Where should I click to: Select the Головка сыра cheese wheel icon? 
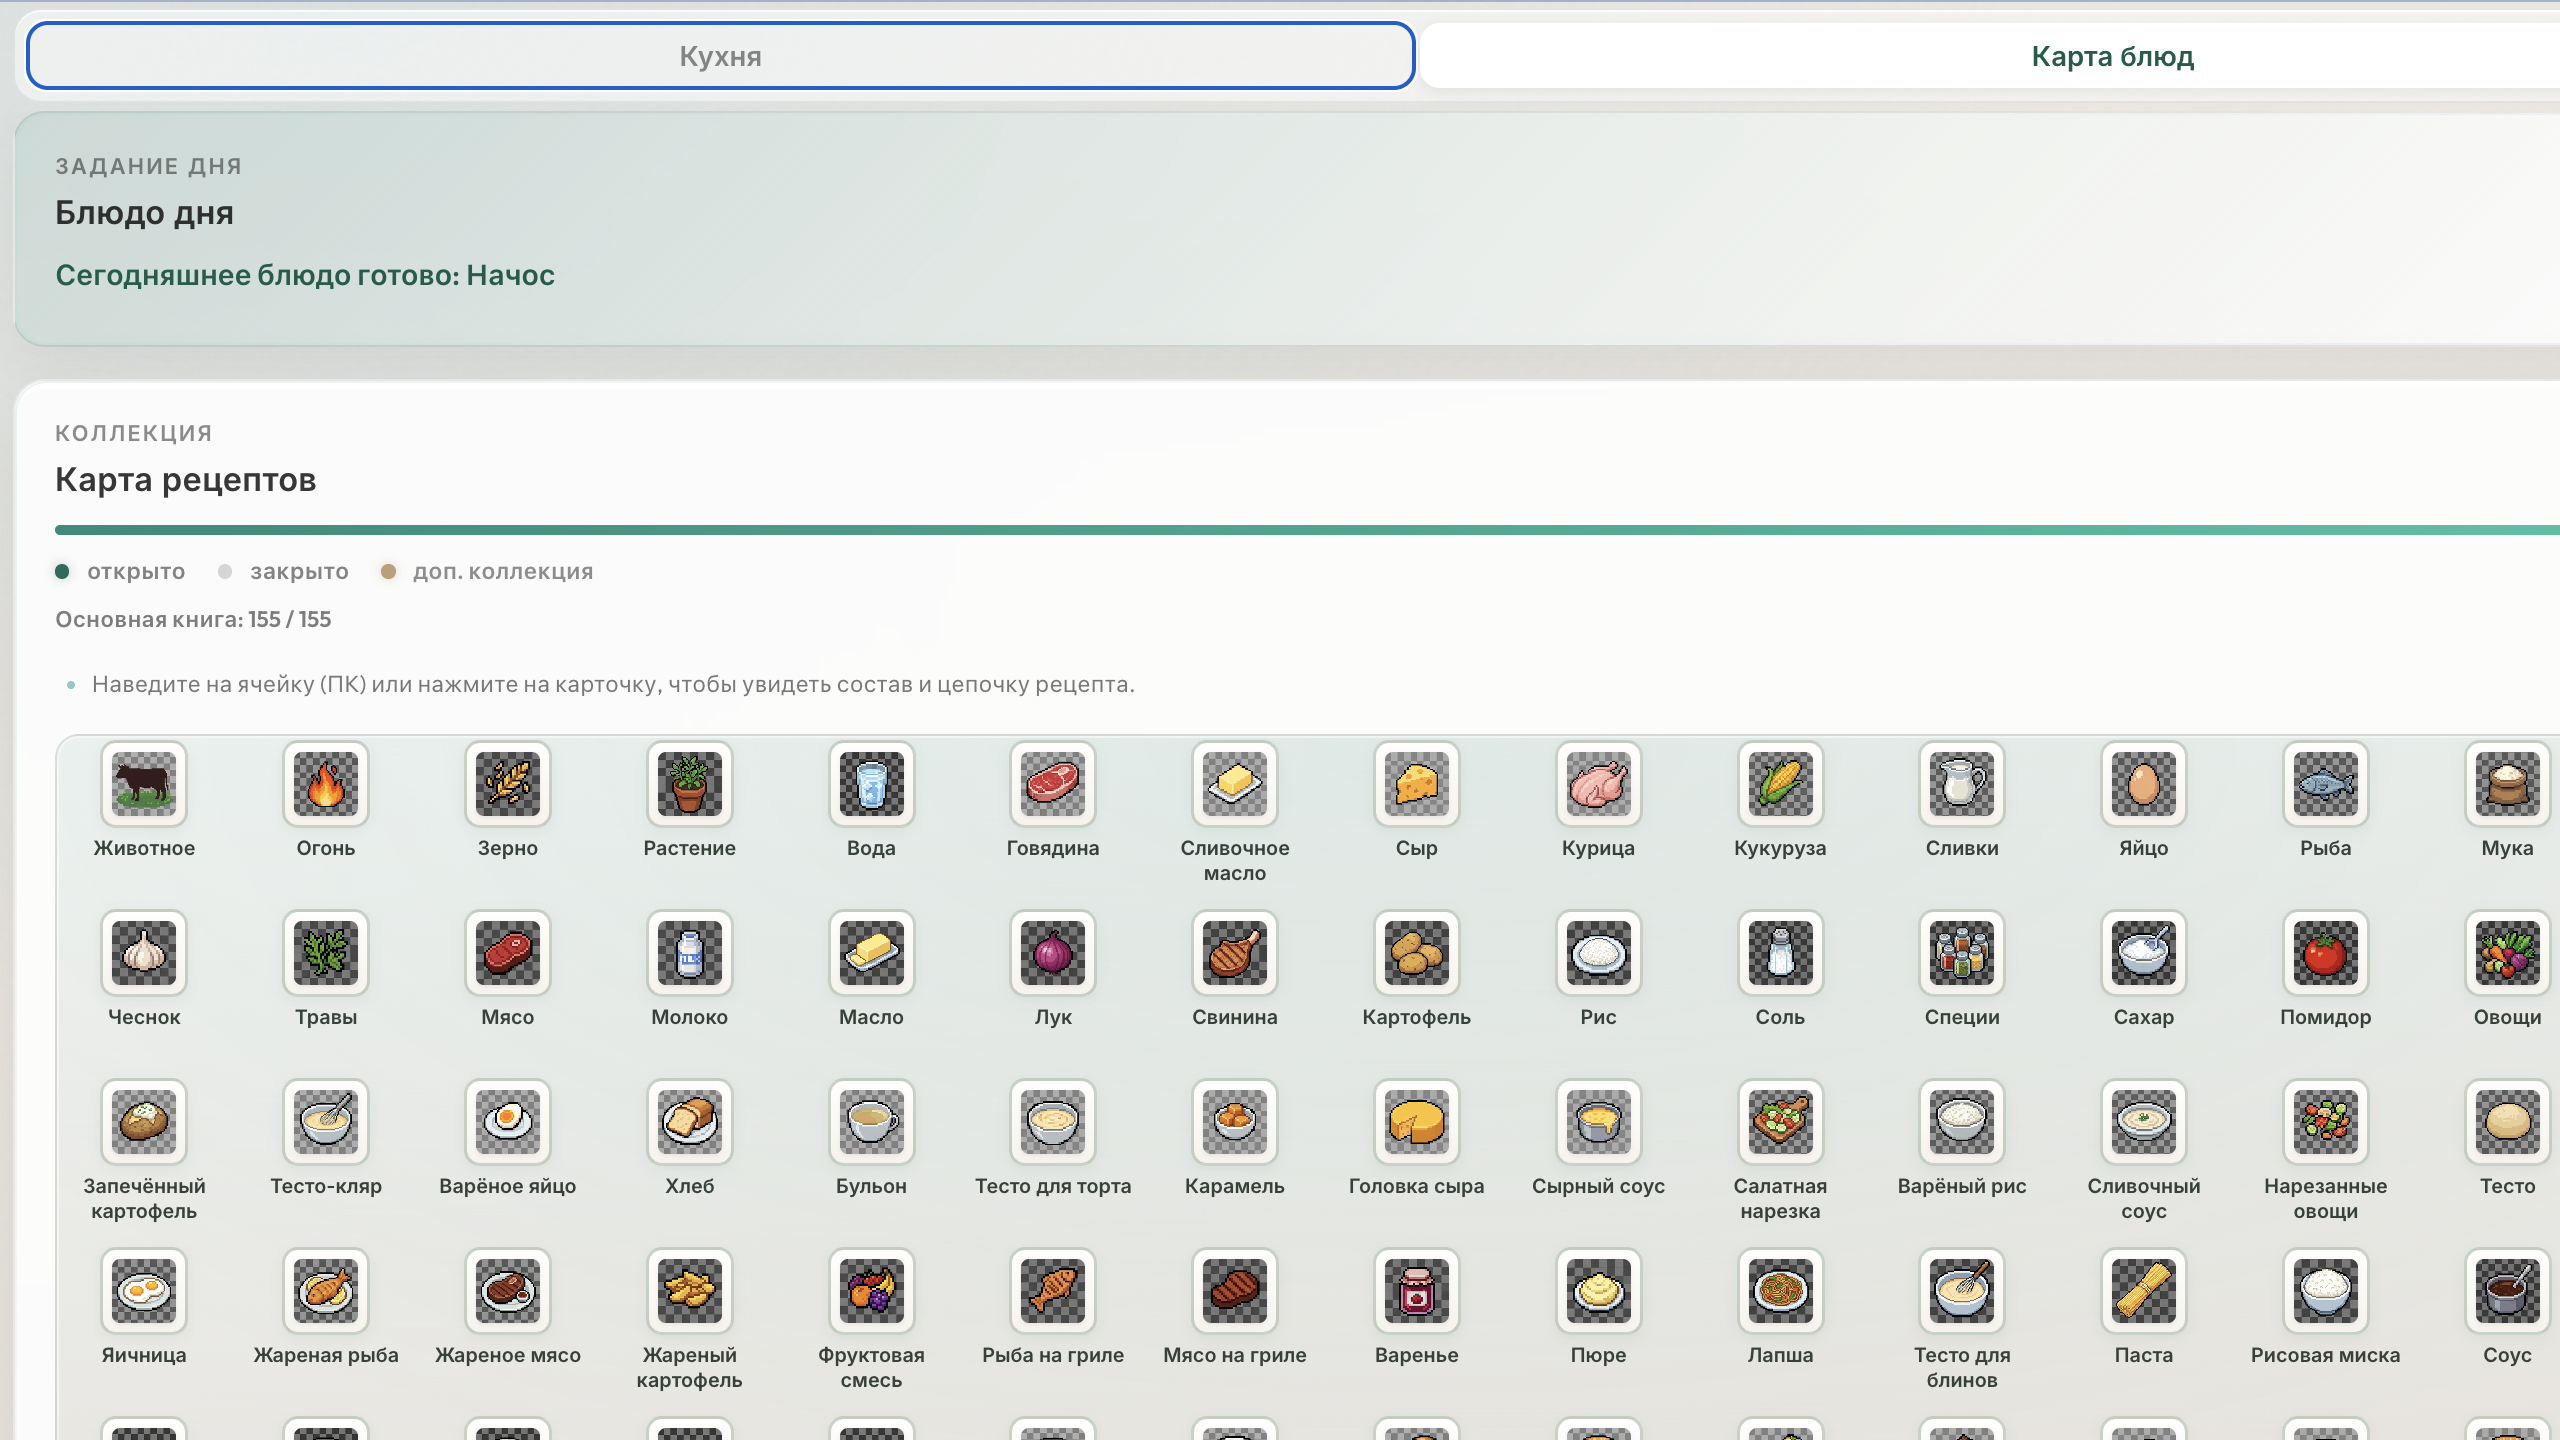[1417, 1122]
